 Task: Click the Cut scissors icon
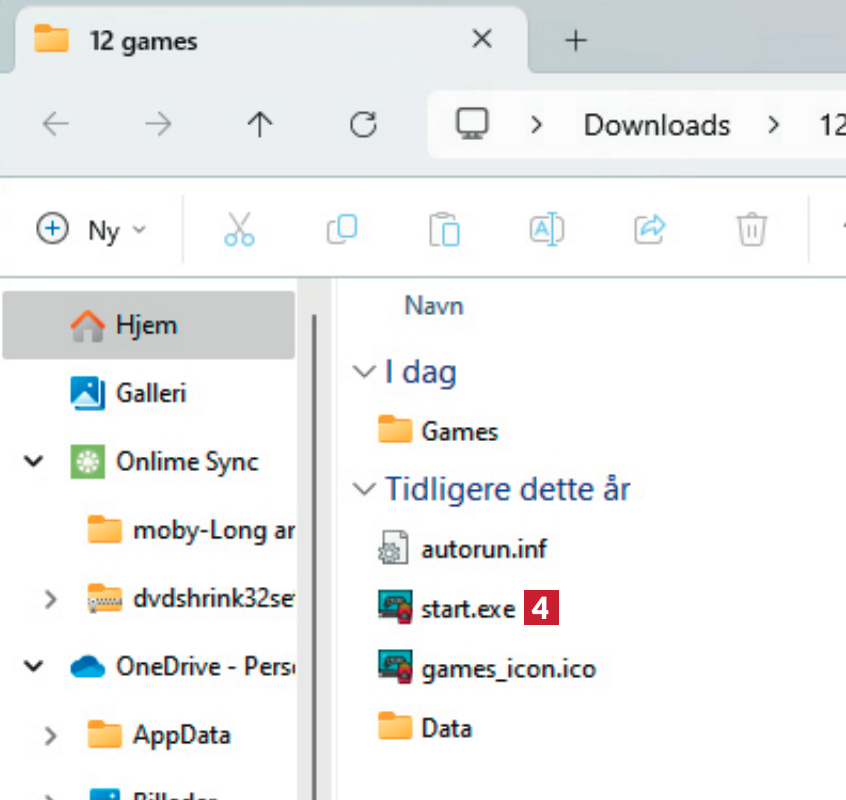tap(239, 230)
